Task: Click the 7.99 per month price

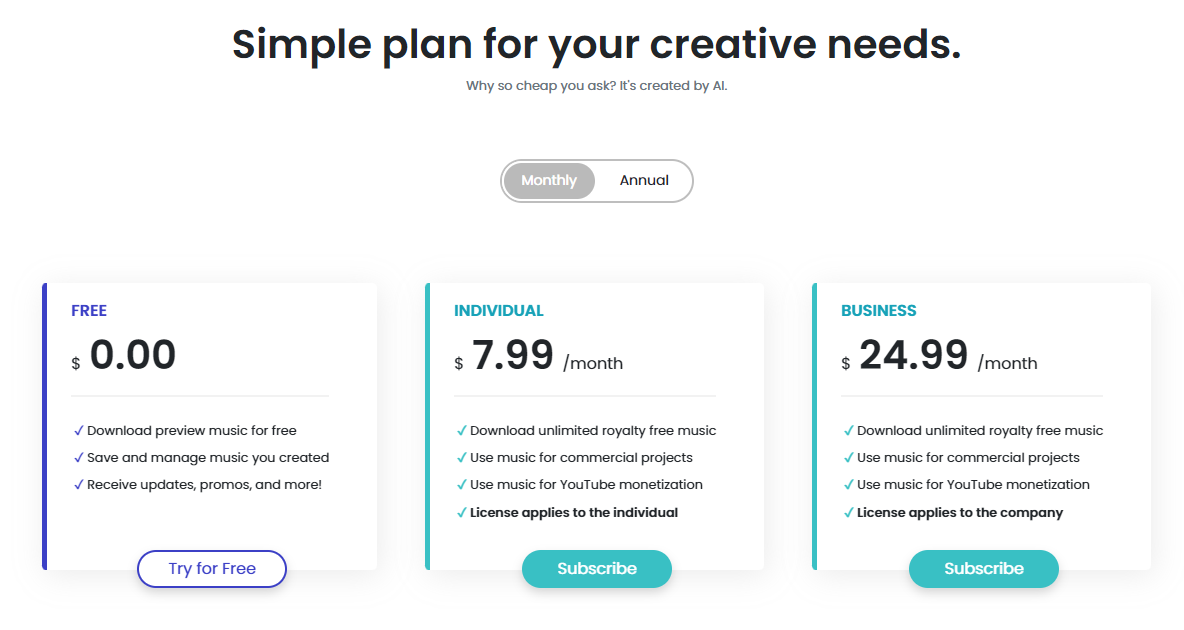Action: (513, 356)
